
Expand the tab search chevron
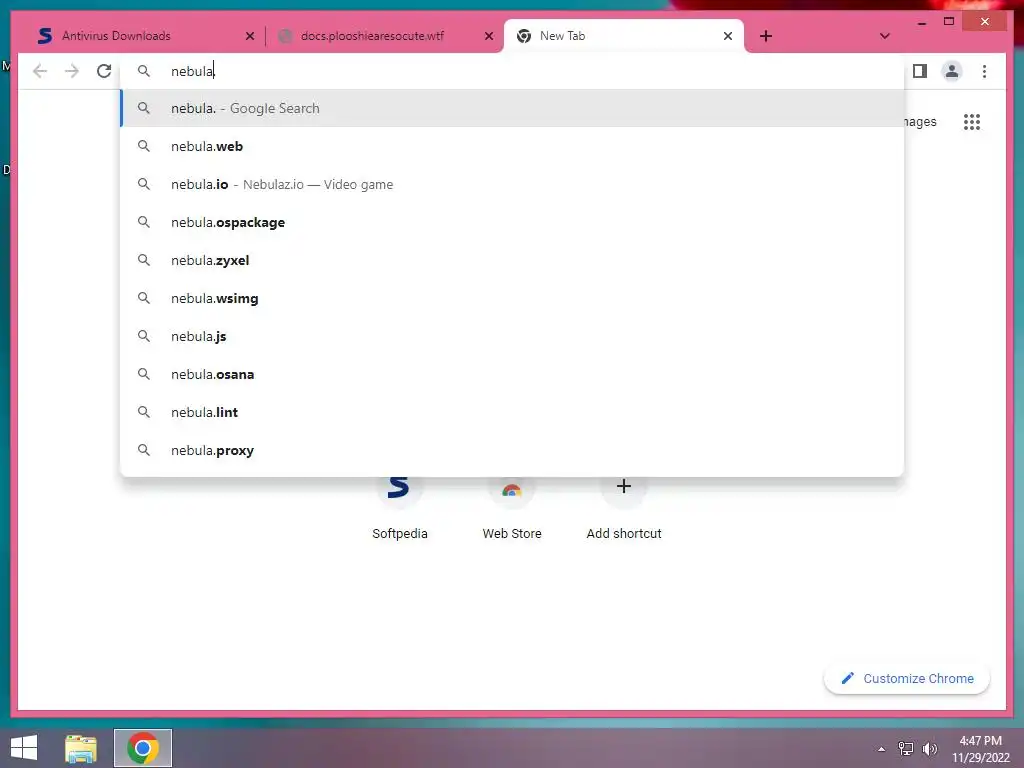point(884,36)
